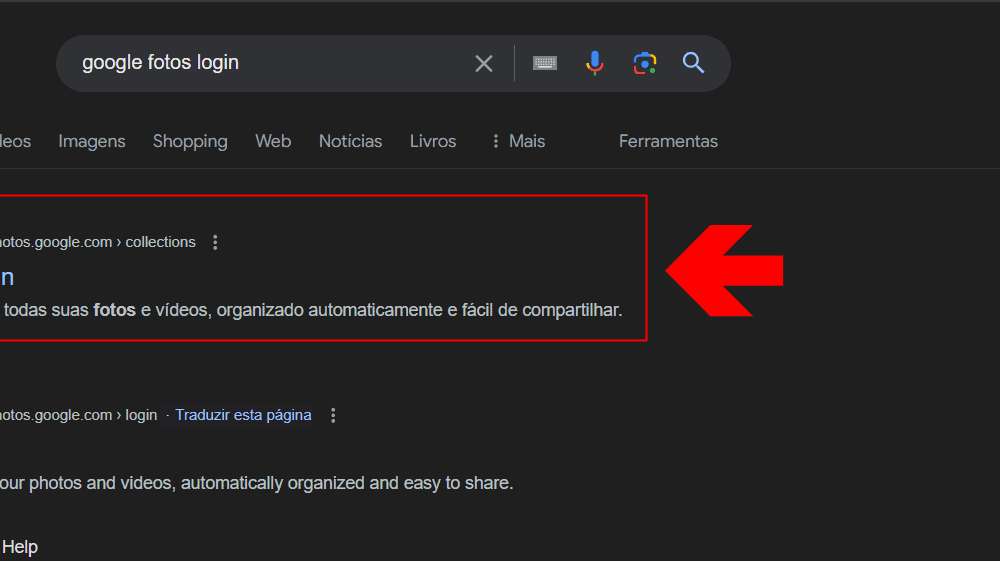Open the Help link at the bottom
1000x561 pixels.
20,547
